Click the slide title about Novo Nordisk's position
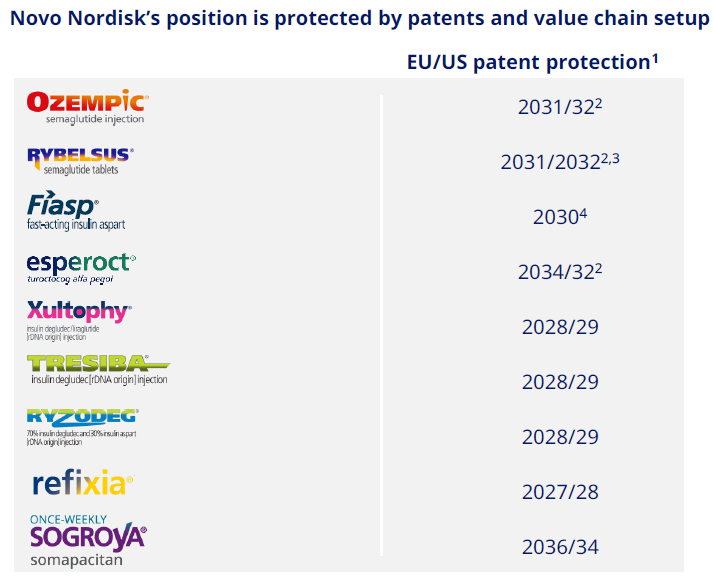The image size is (713, 582). tap(356, 18)
